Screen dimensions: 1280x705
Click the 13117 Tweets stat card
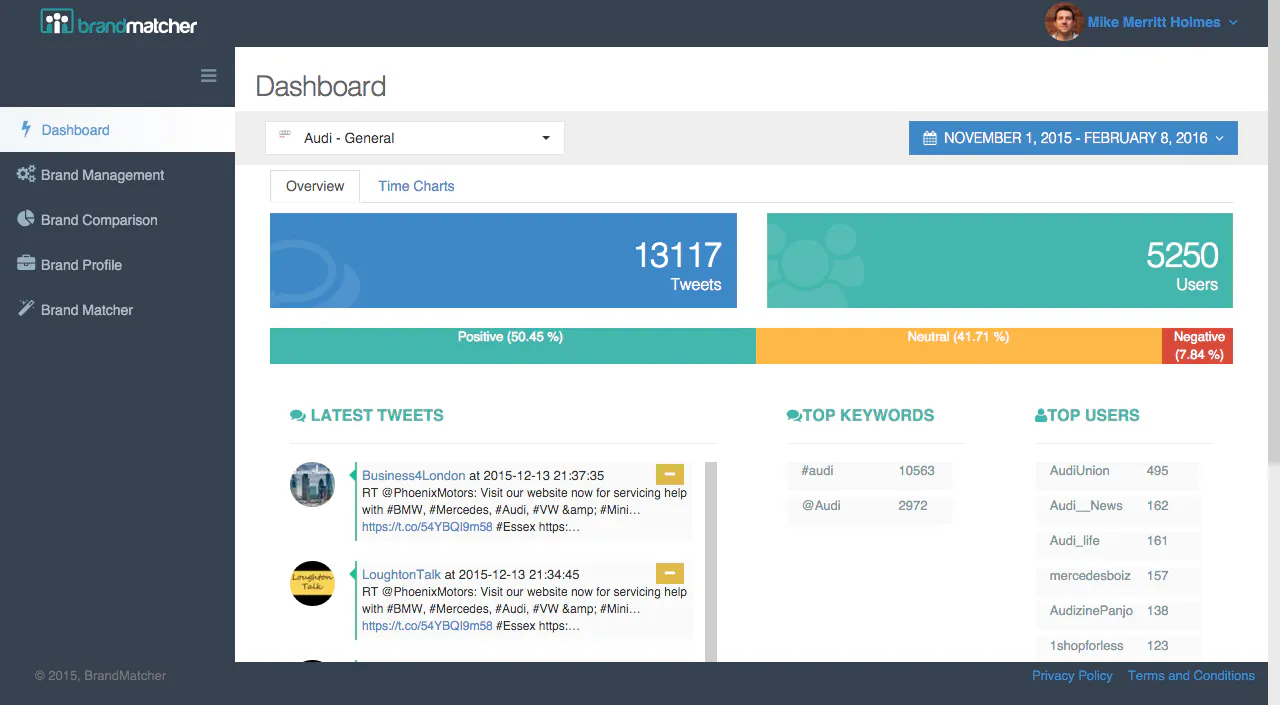point(503,260)
